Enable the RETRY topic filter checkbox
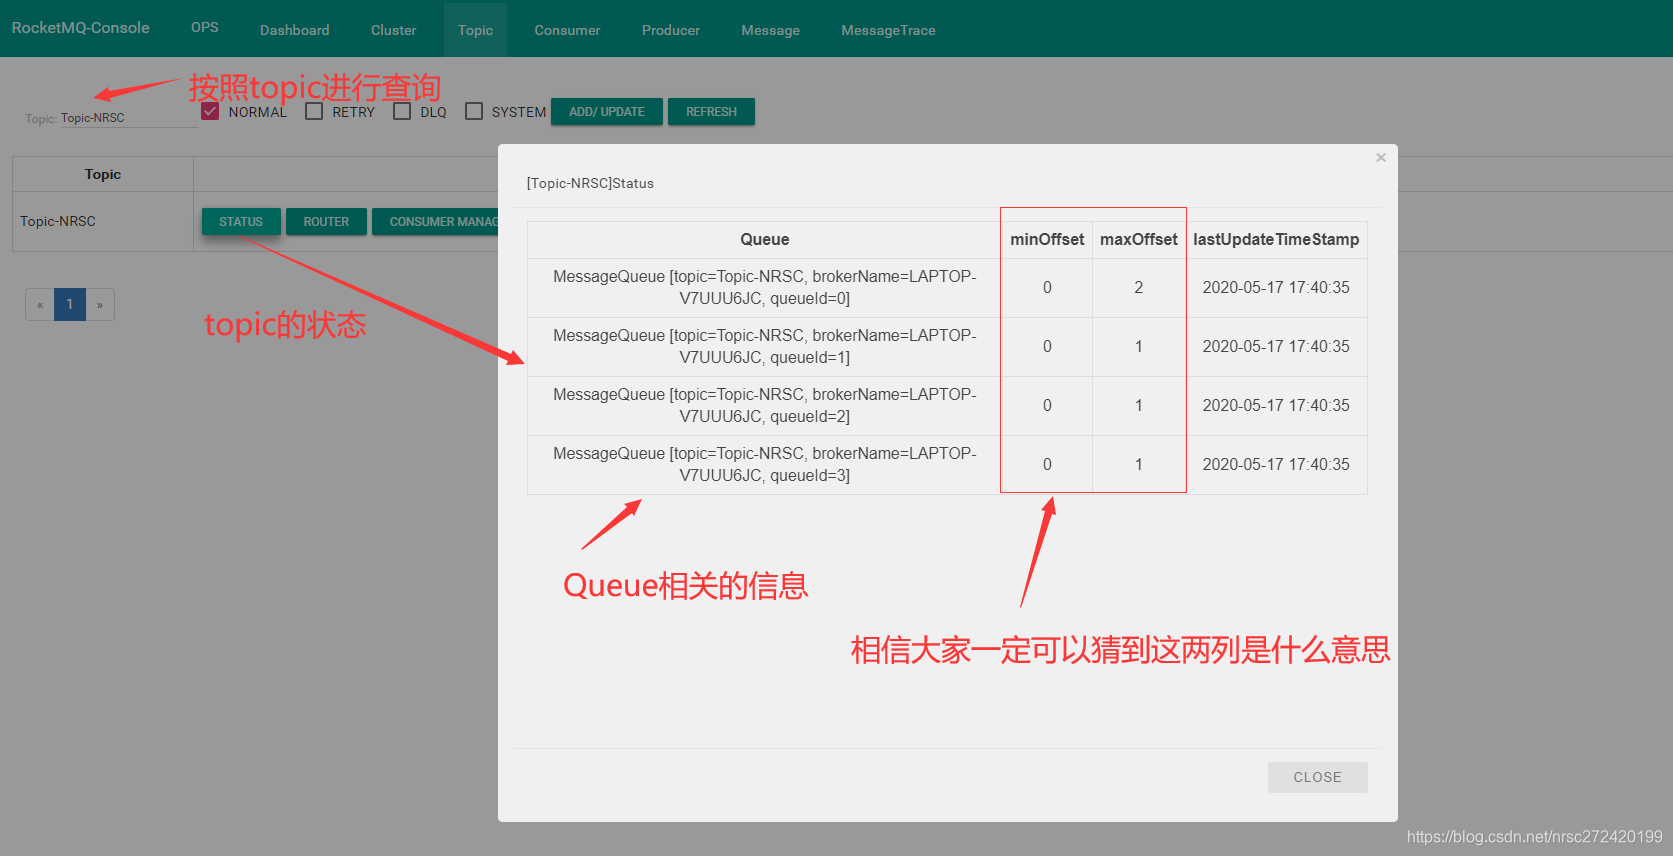 [314, 111]
